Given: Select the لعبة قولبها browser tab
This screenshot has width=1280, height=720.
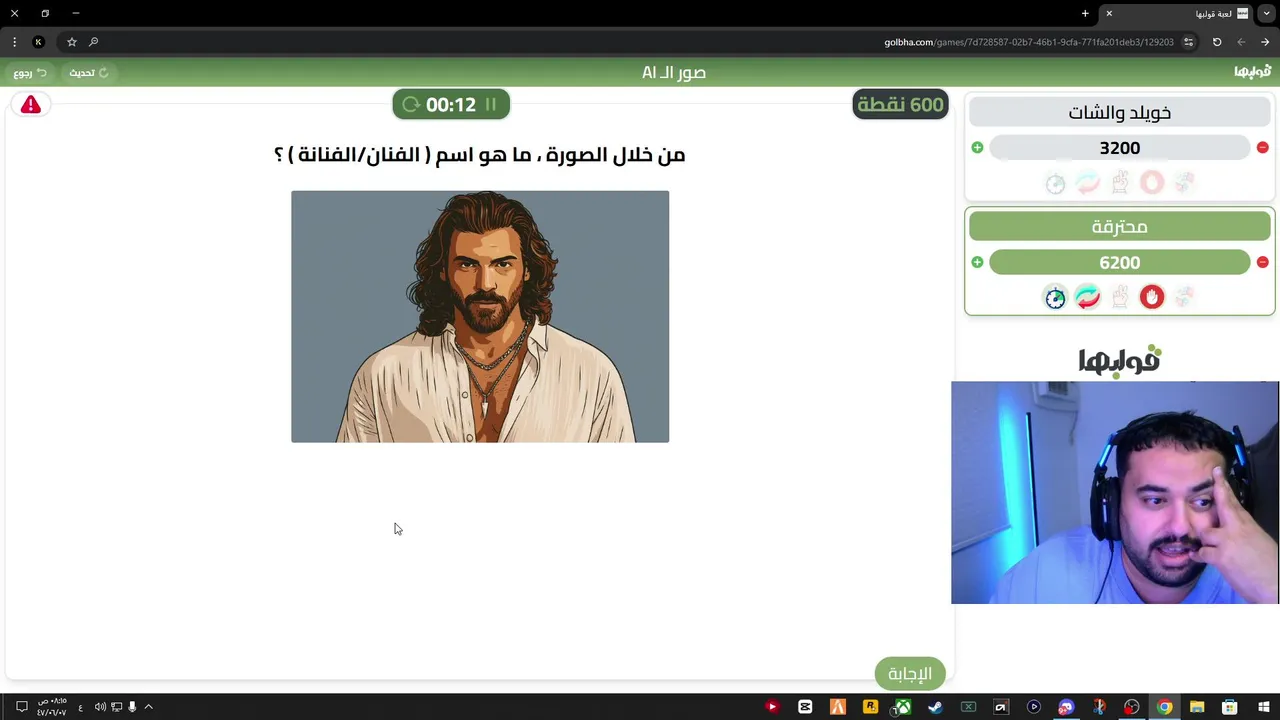Looking at the screenshot, I should click(1178, 14).
